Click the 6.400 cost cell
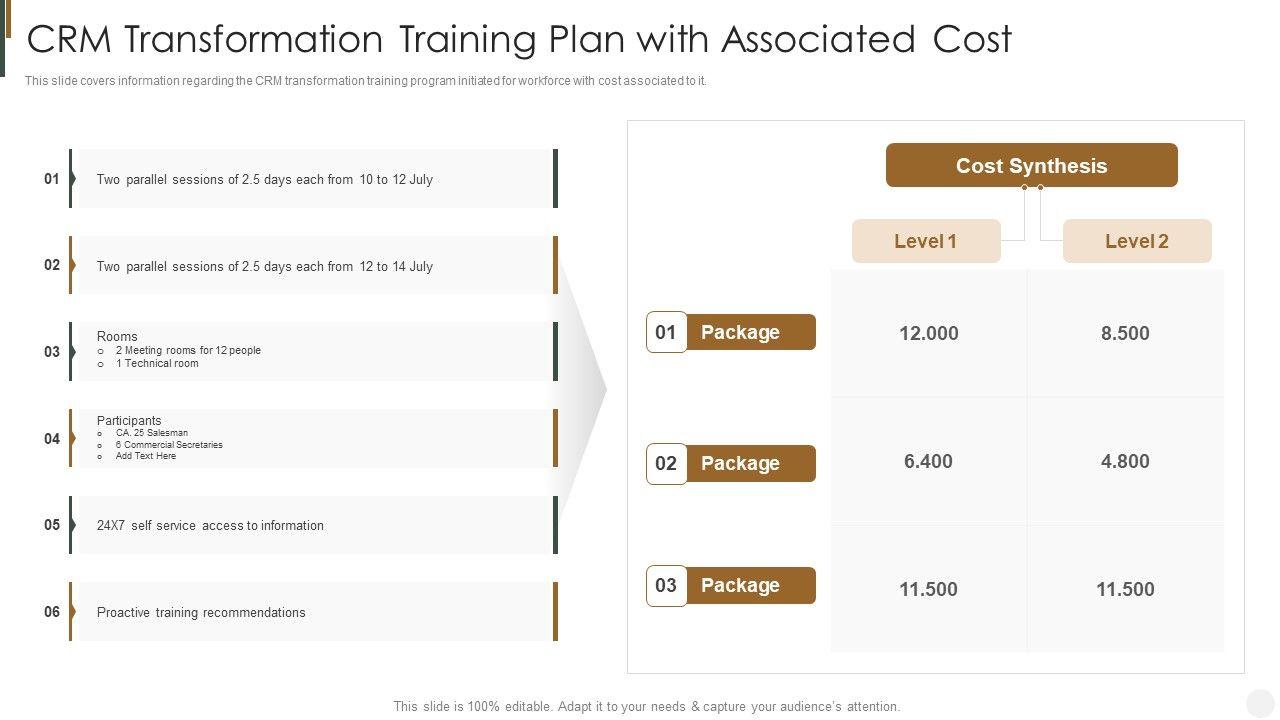Screen dimensions: 1280x720 [928, 461]
